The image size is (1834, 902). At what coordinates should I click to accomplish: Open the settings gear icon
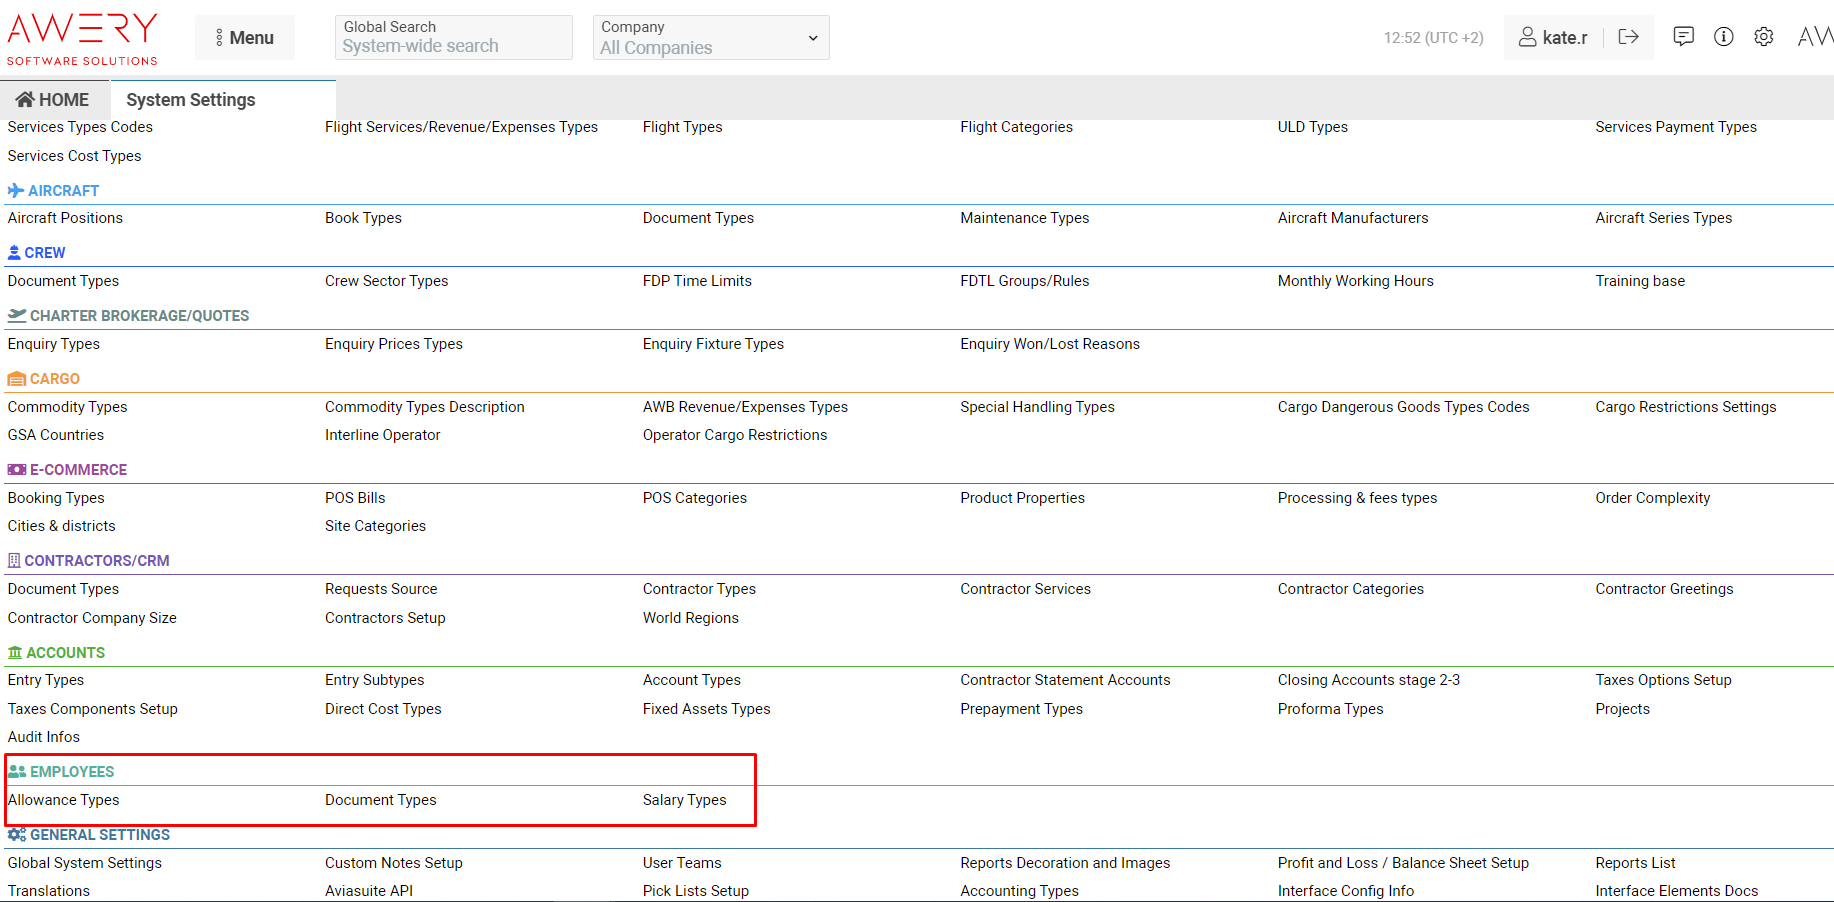(1764, 37)
